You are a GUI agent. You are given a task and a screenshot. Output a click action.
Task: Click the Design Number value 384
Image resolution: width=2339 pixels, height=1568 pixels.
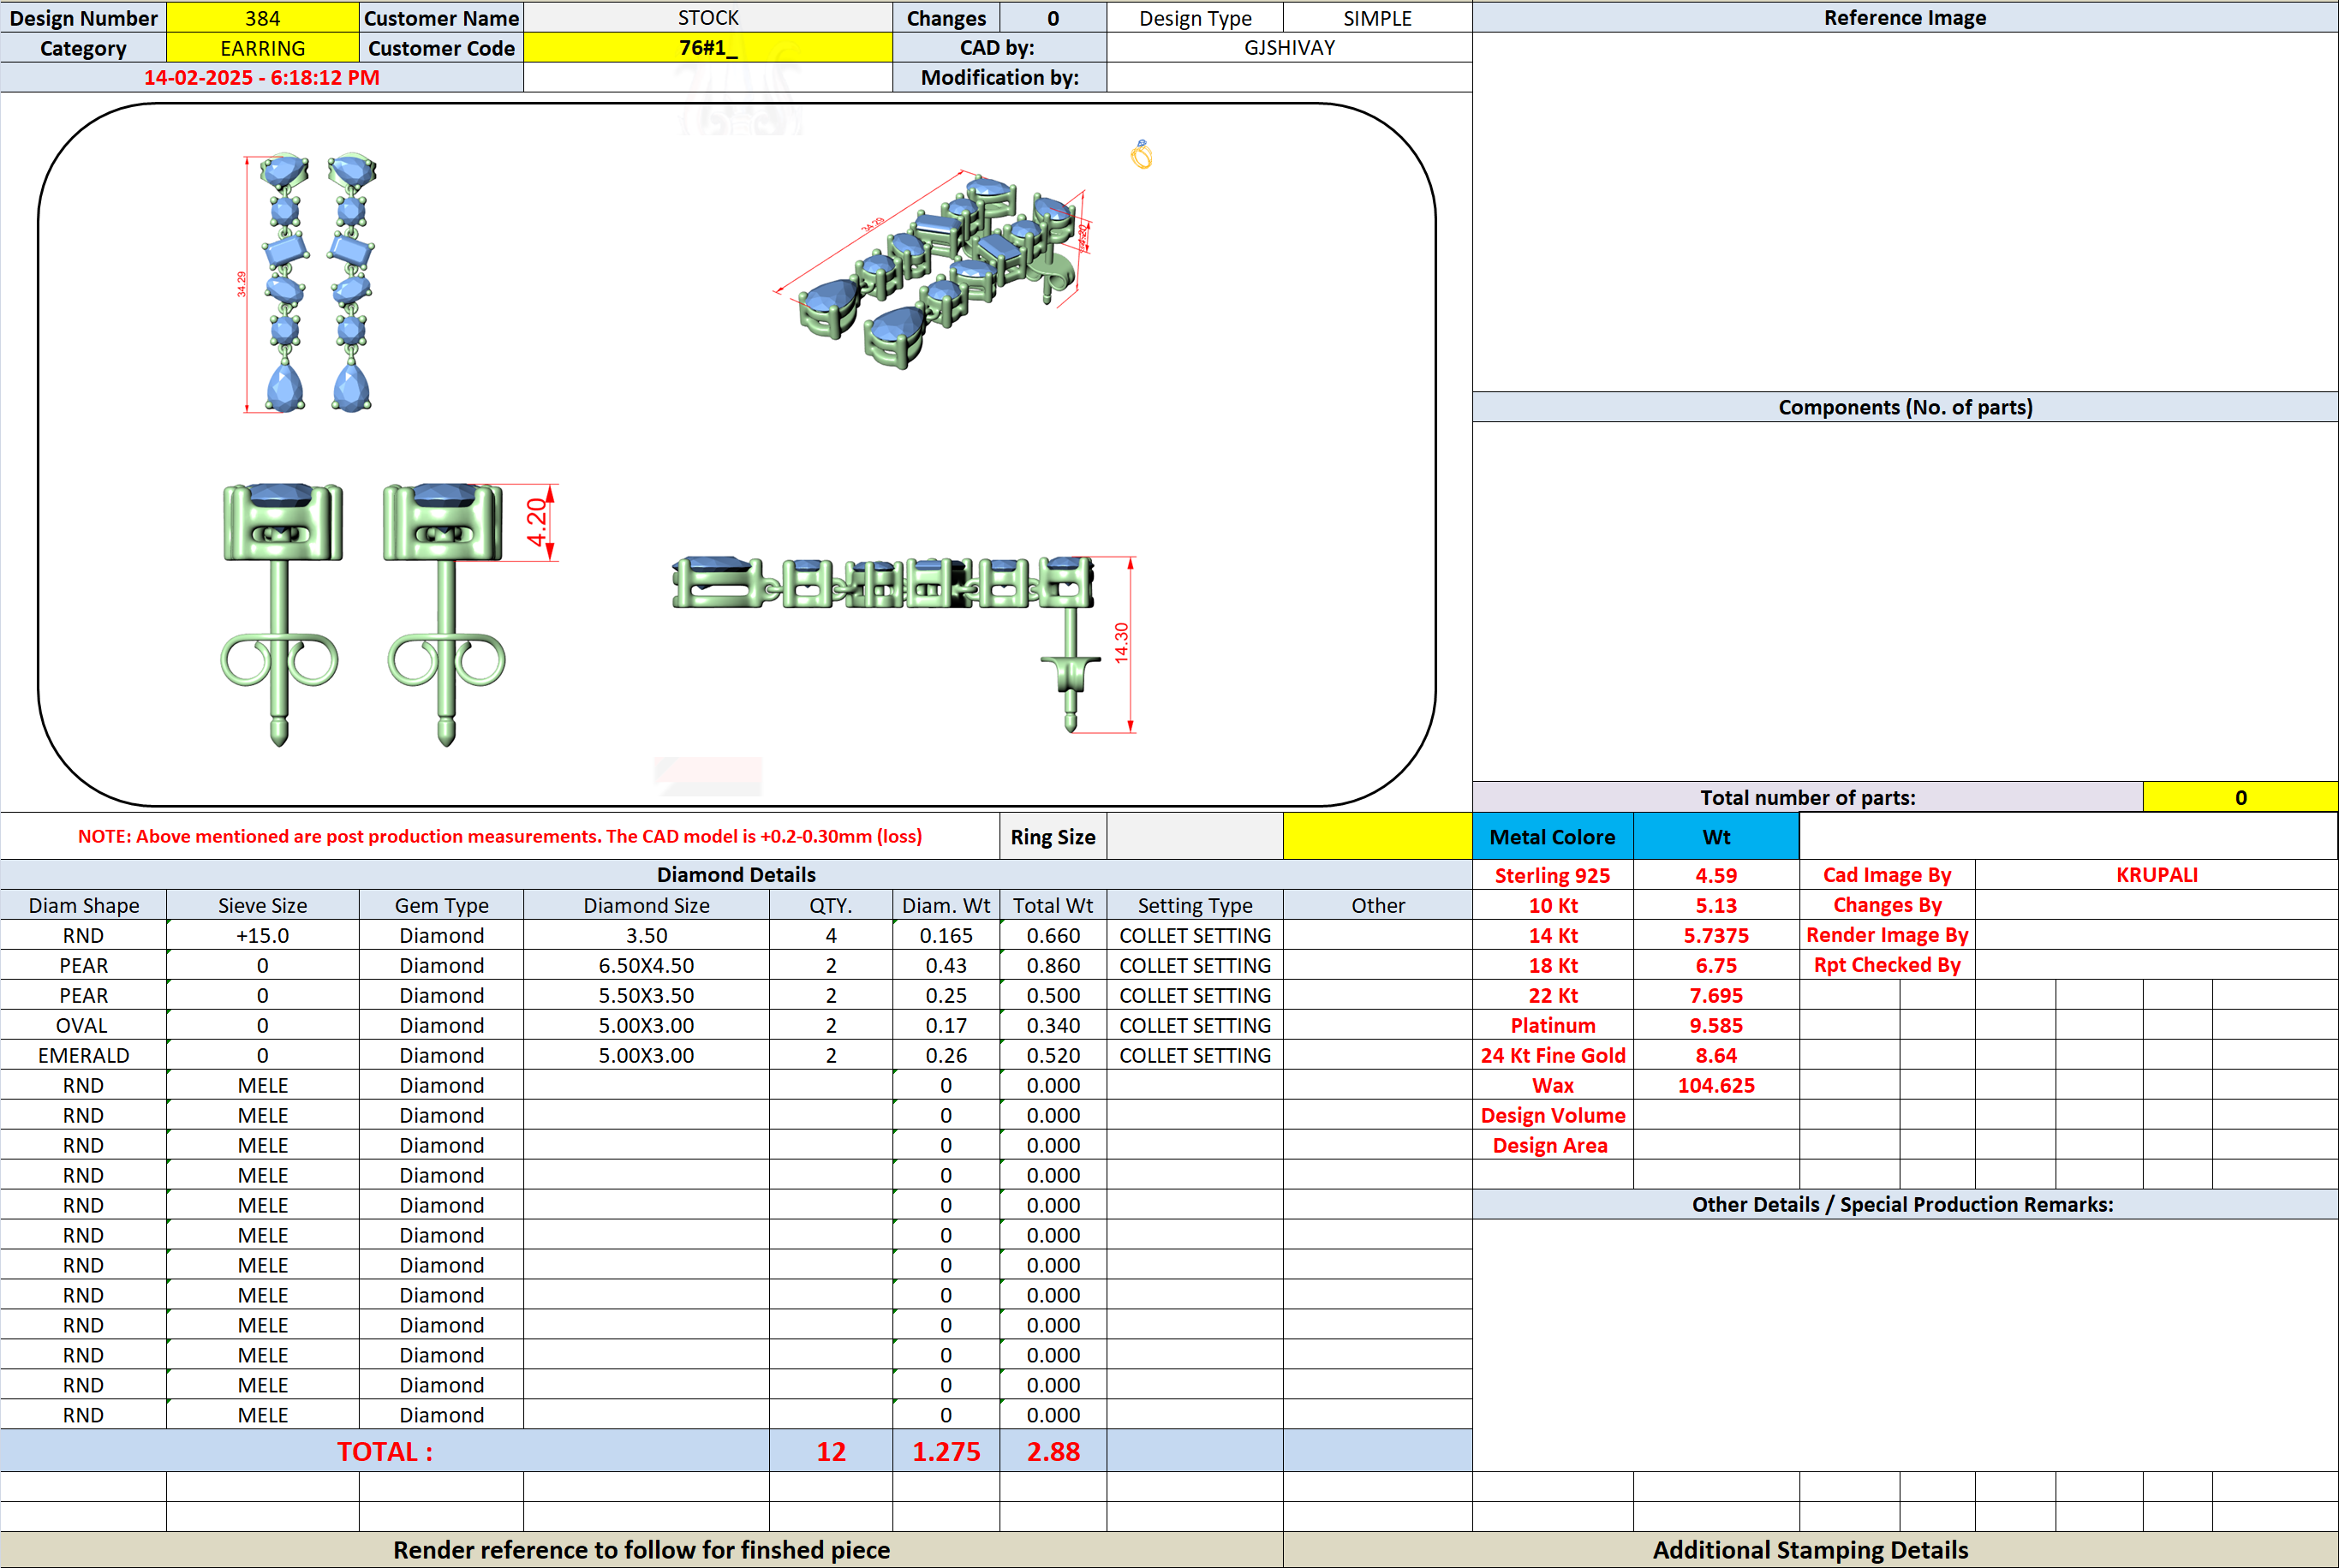pyautogui.click(x=262, y=18)
